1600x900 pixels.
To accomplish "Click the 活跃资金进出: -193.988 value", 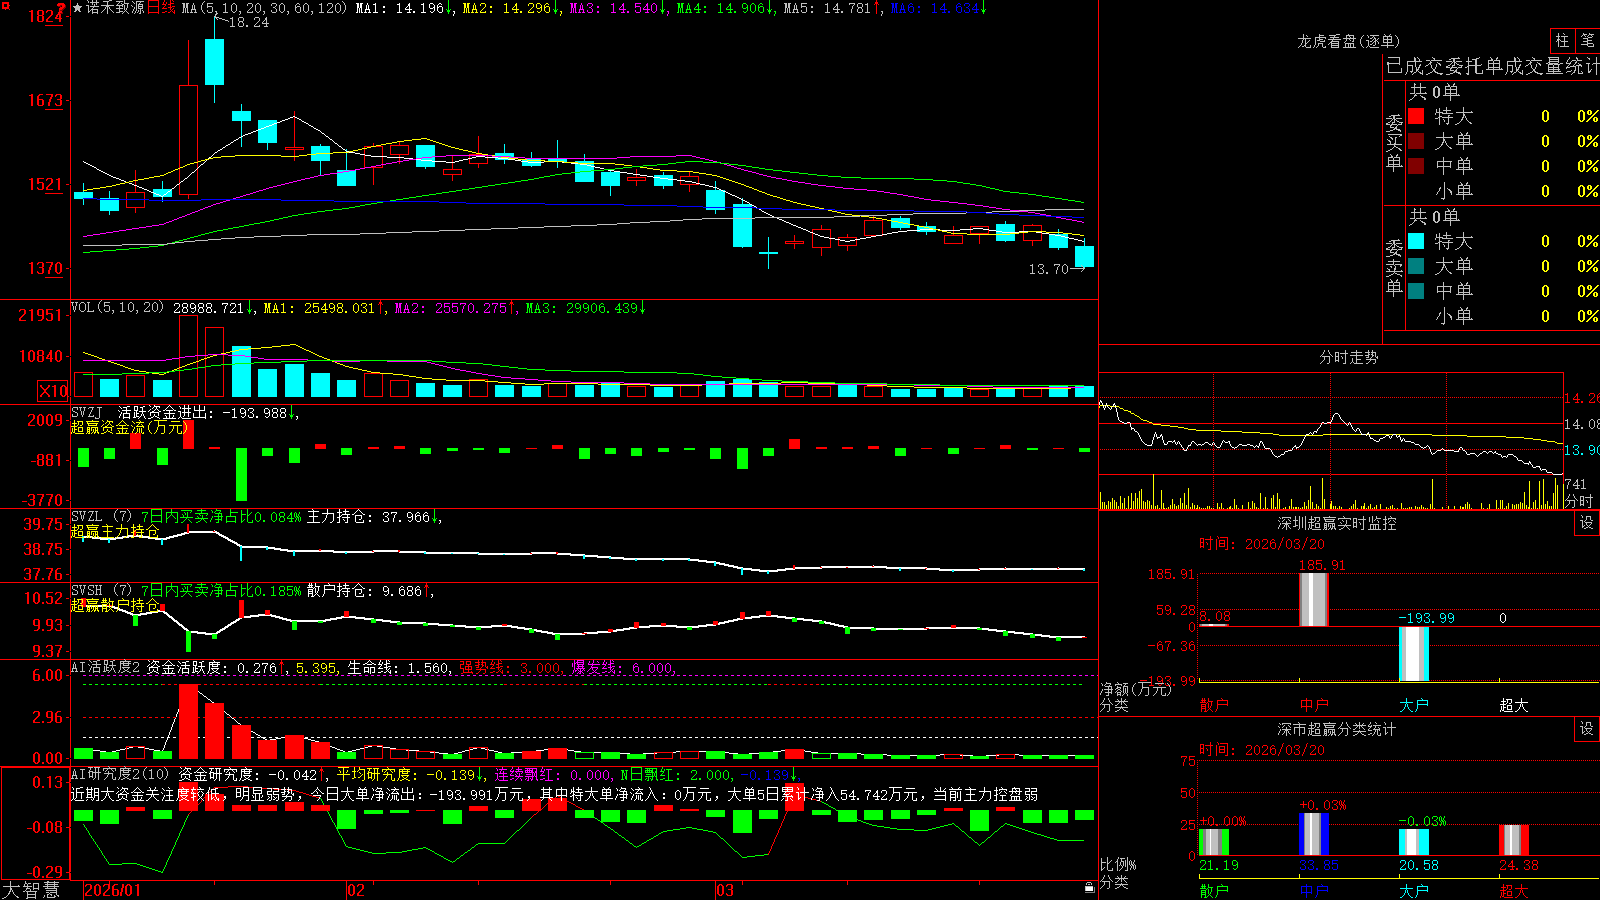I will coord(203,412).
